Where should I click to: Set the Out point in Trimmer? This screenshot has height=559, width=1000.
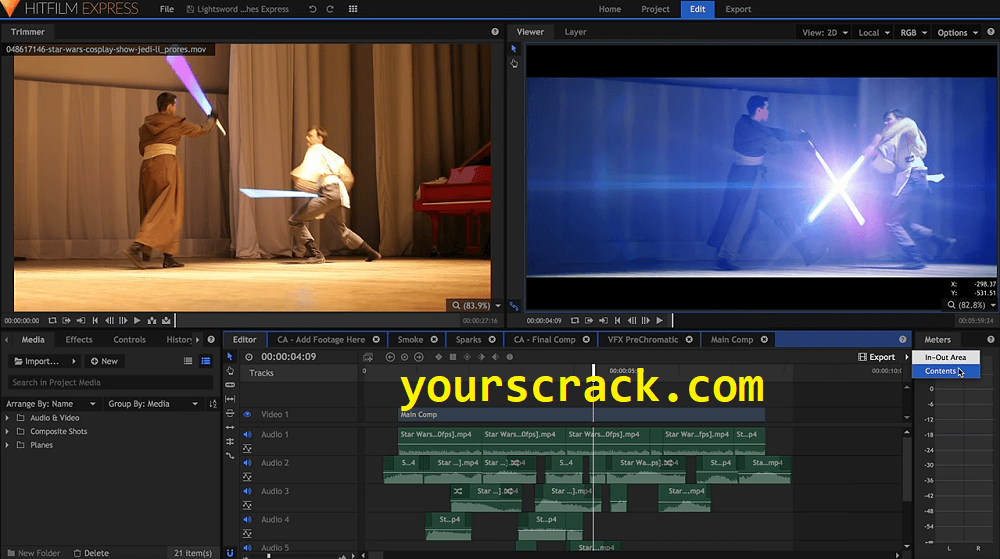pyautogui.click(x=80, y=321)
